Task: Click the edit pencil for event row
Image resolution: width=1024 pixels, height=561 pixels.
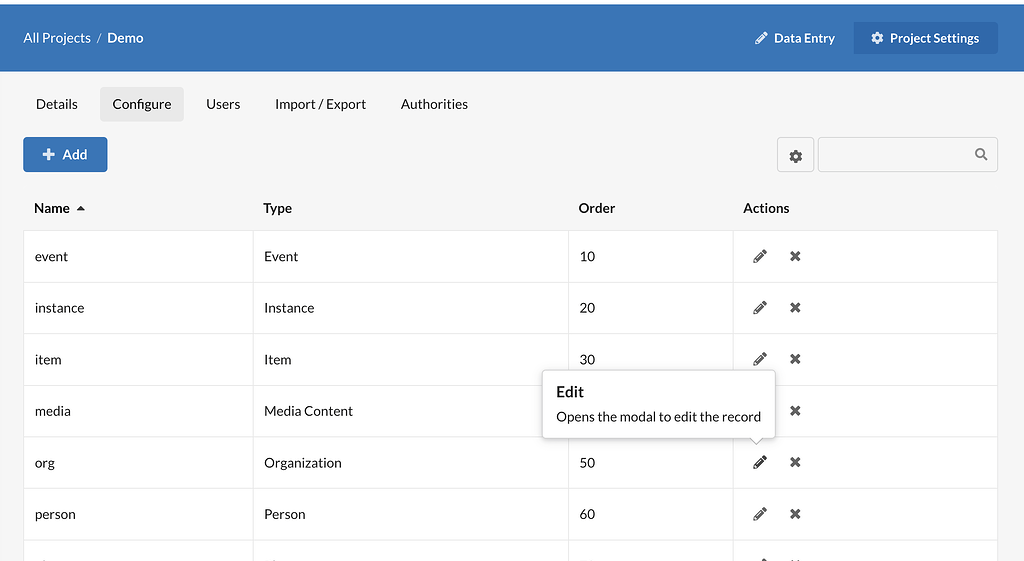Action: click(760, 256)
